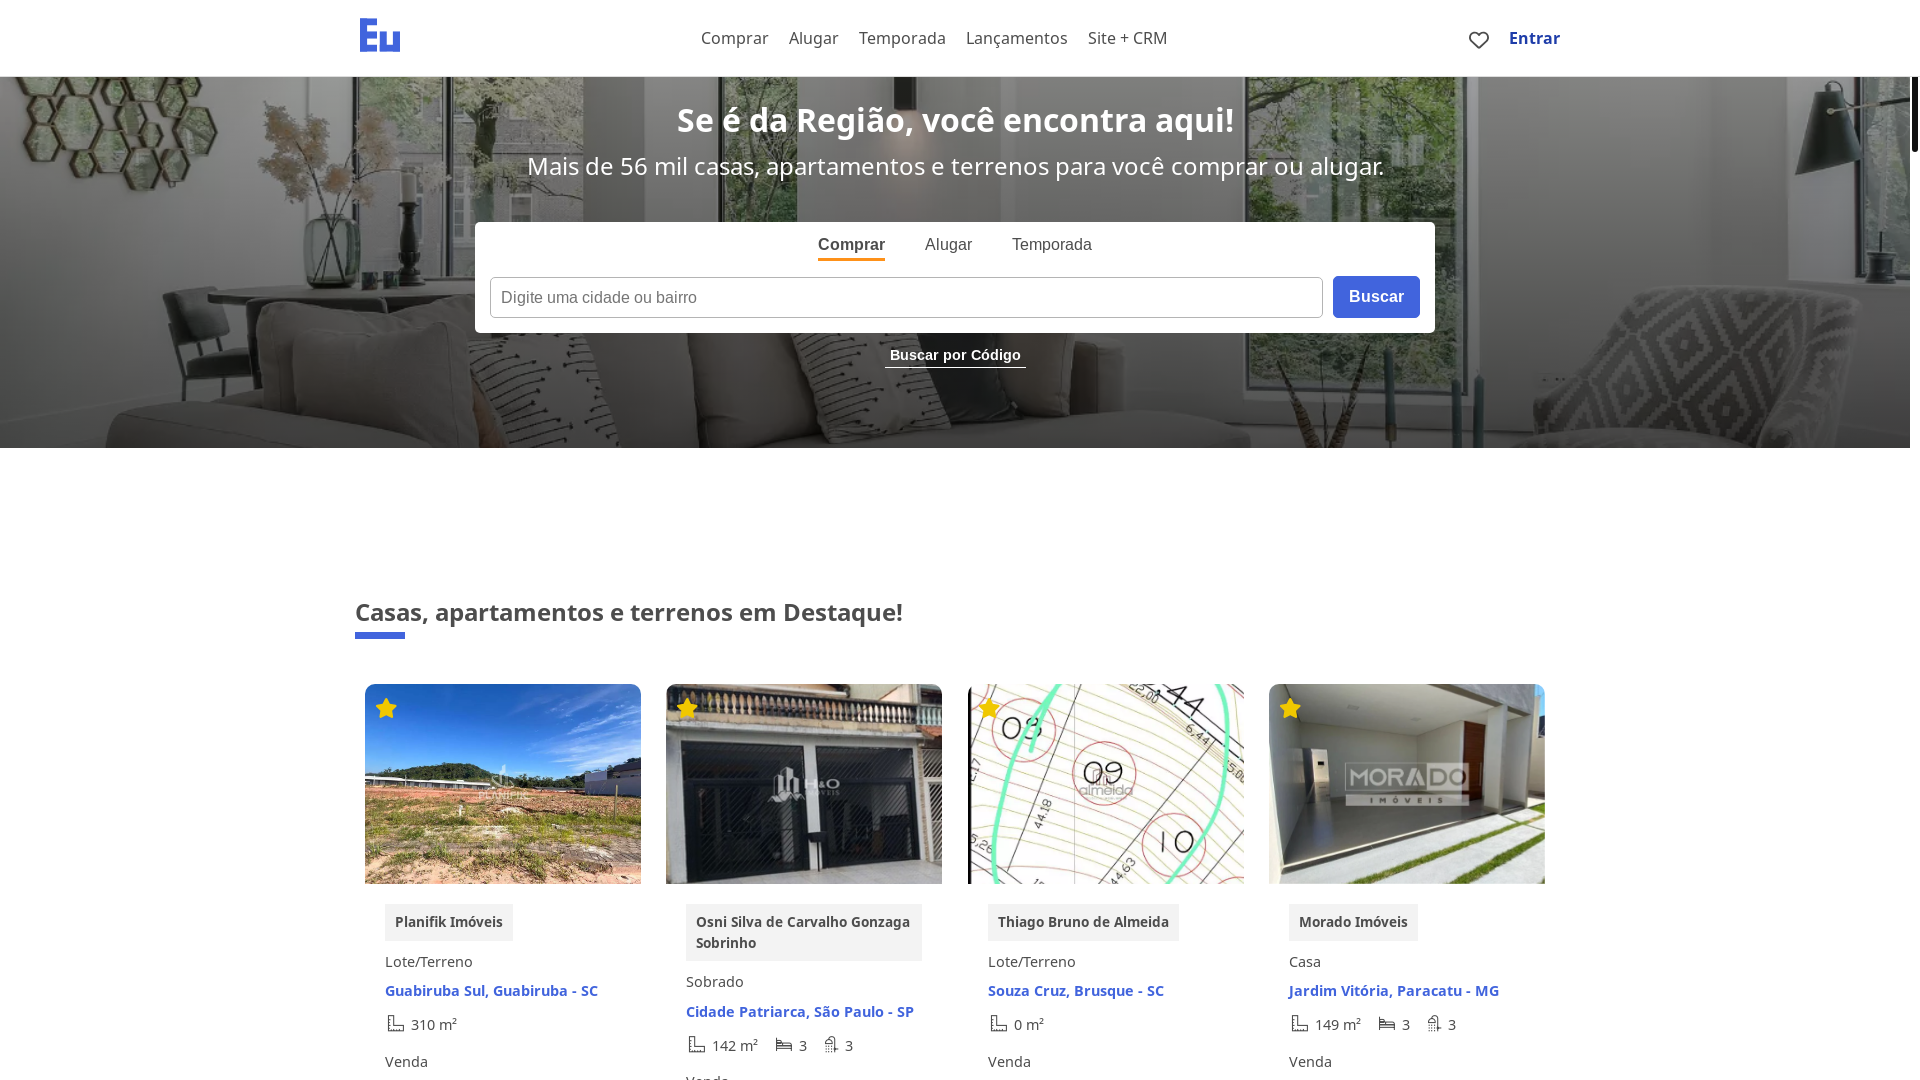This screenshot has height=1080, width=1920.
Task: Select Temporada tab in search box
Action: click(1052, 245)
